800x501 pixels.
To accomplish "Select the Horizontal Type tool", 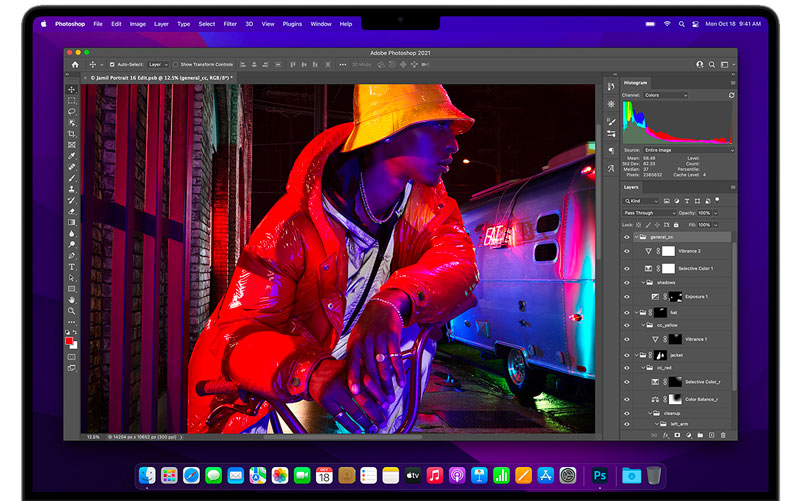I will (x=71, y=267).
